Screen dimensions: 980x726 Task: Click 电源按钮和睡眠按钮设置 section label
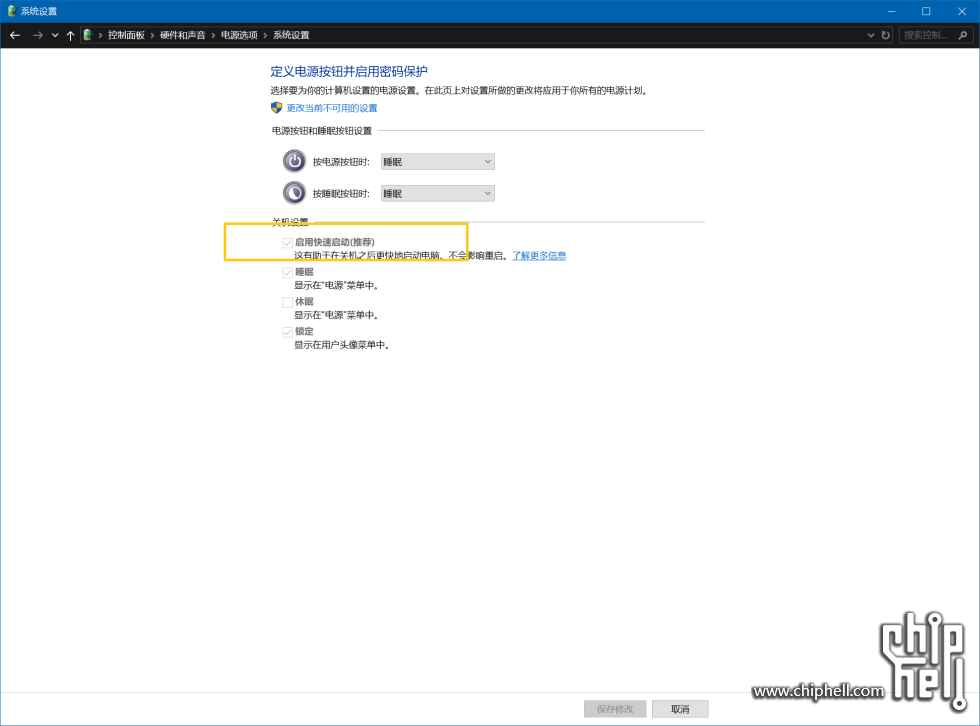pyautogui.click(x=321, y=131)
